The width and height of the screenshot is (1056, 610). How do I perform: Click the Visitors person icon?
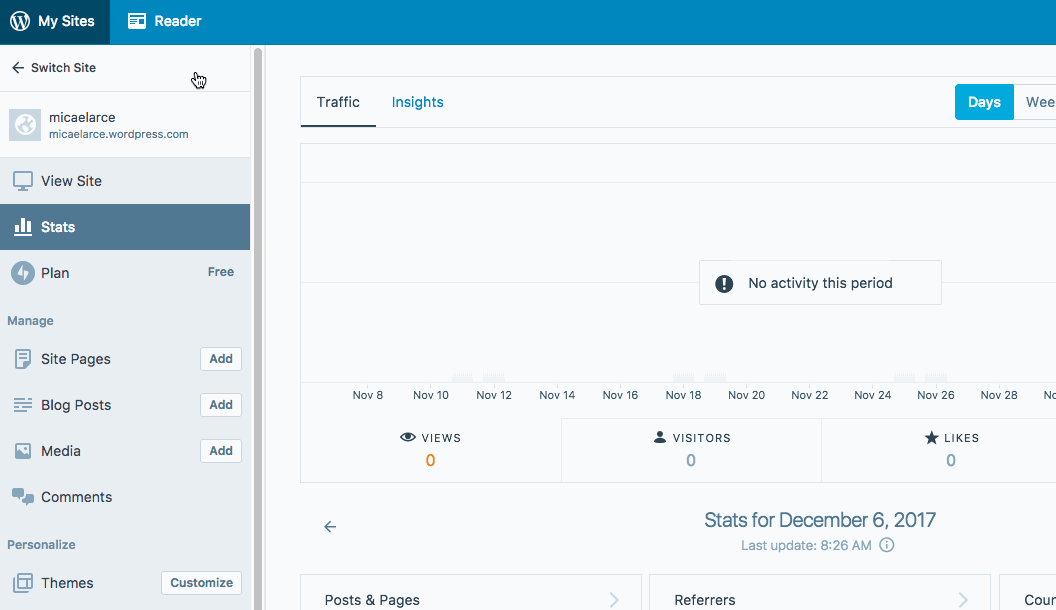point(660,437)
